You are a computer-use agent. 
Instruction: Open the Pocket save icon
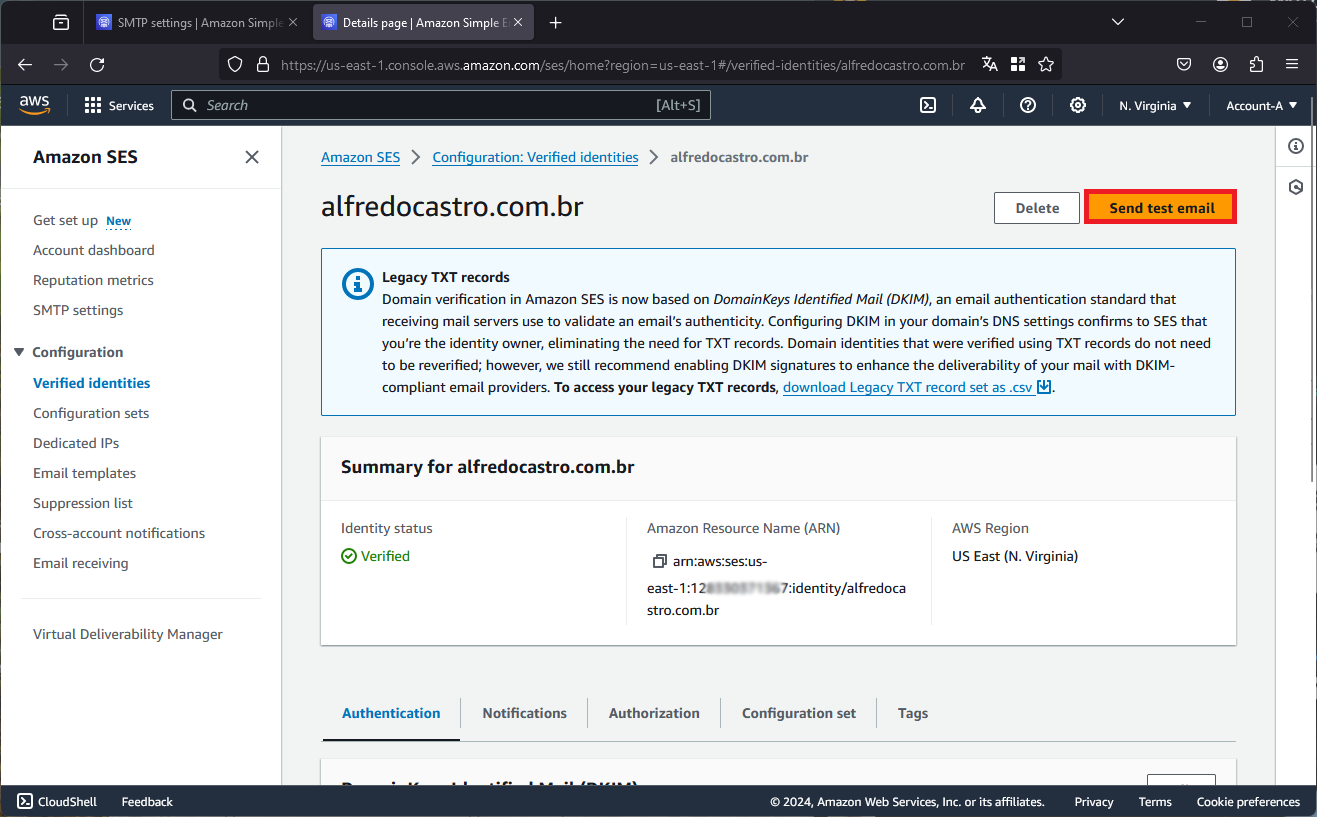[1184, 64]
